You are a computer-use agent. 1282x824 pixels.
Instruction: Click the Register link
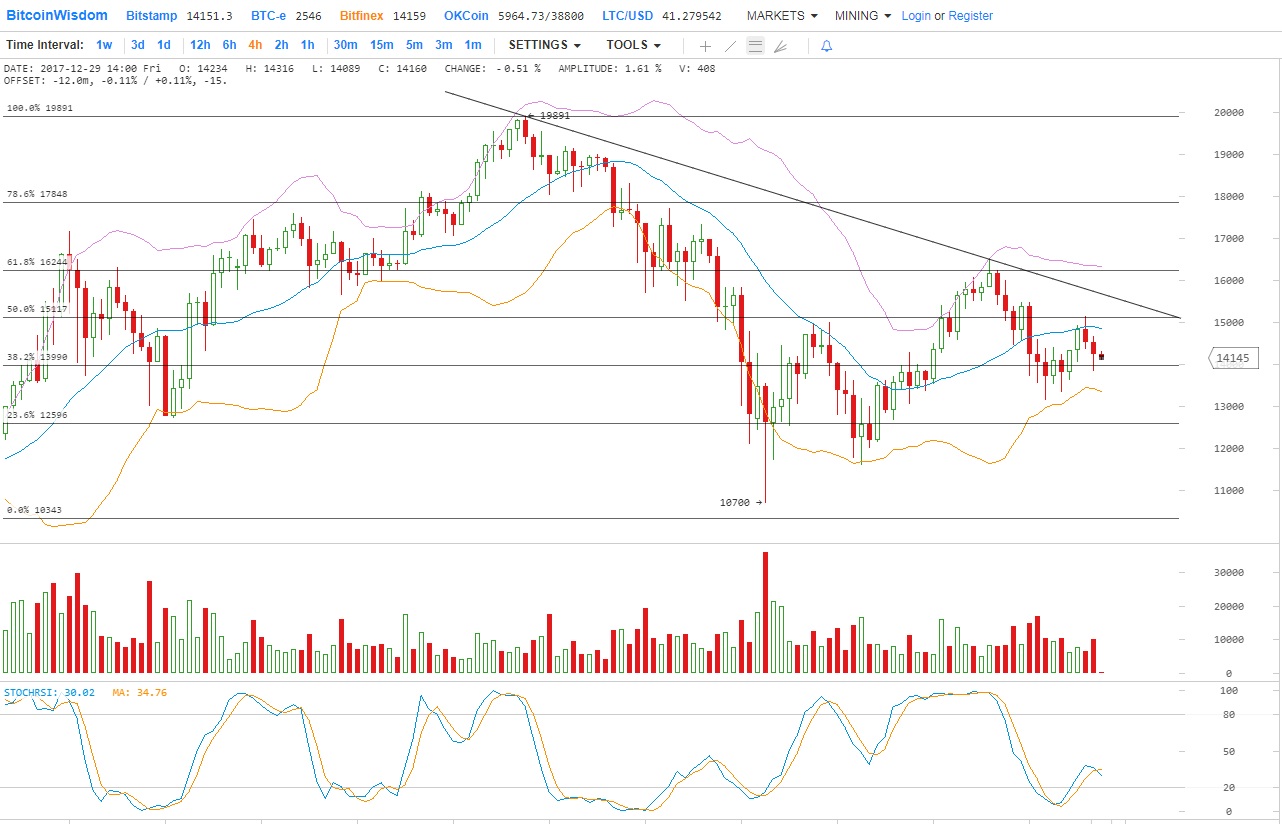(971, 16)
